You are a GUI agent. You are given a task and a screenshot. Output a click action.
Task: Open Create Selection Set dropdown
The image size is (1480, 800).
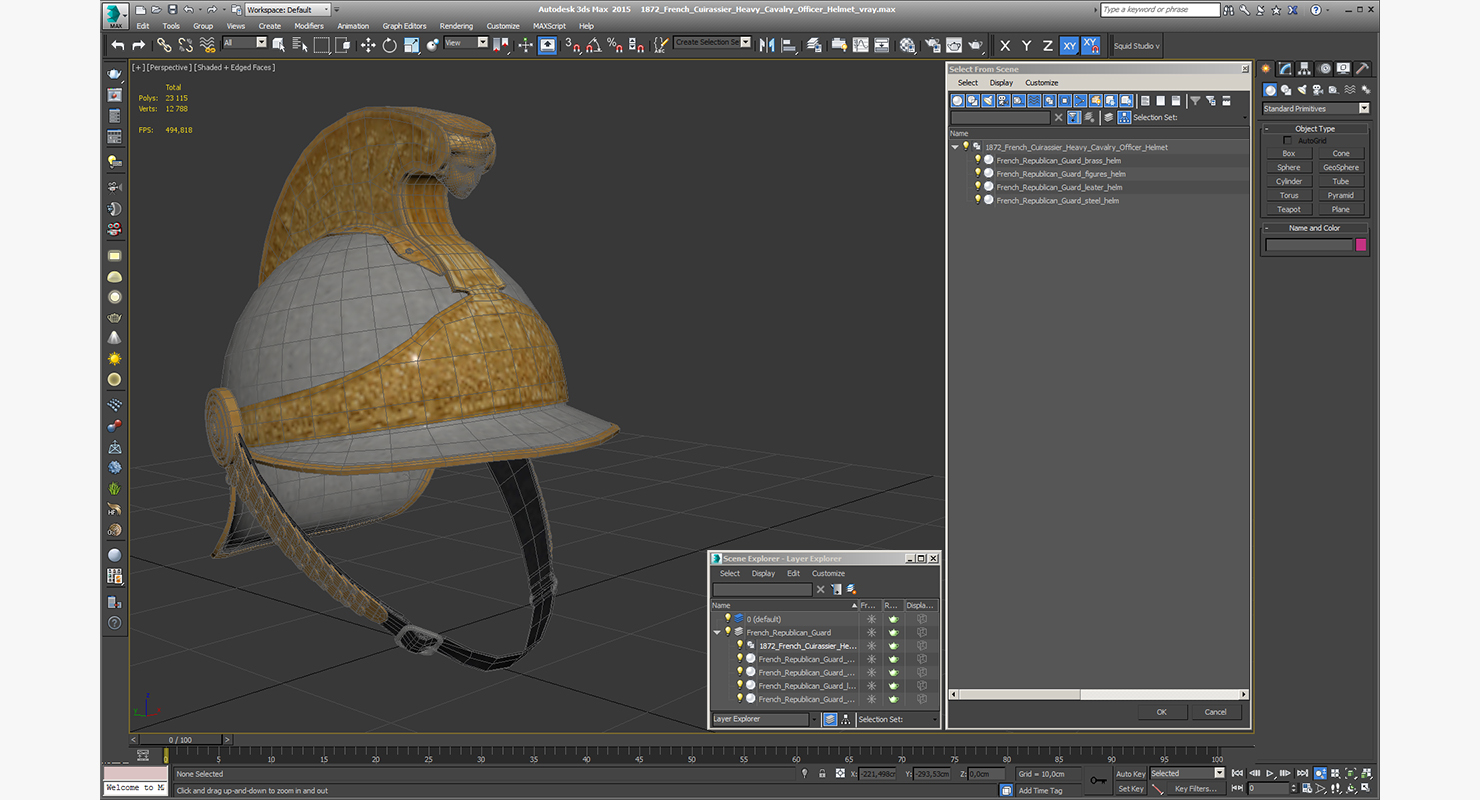pos(712,43)
